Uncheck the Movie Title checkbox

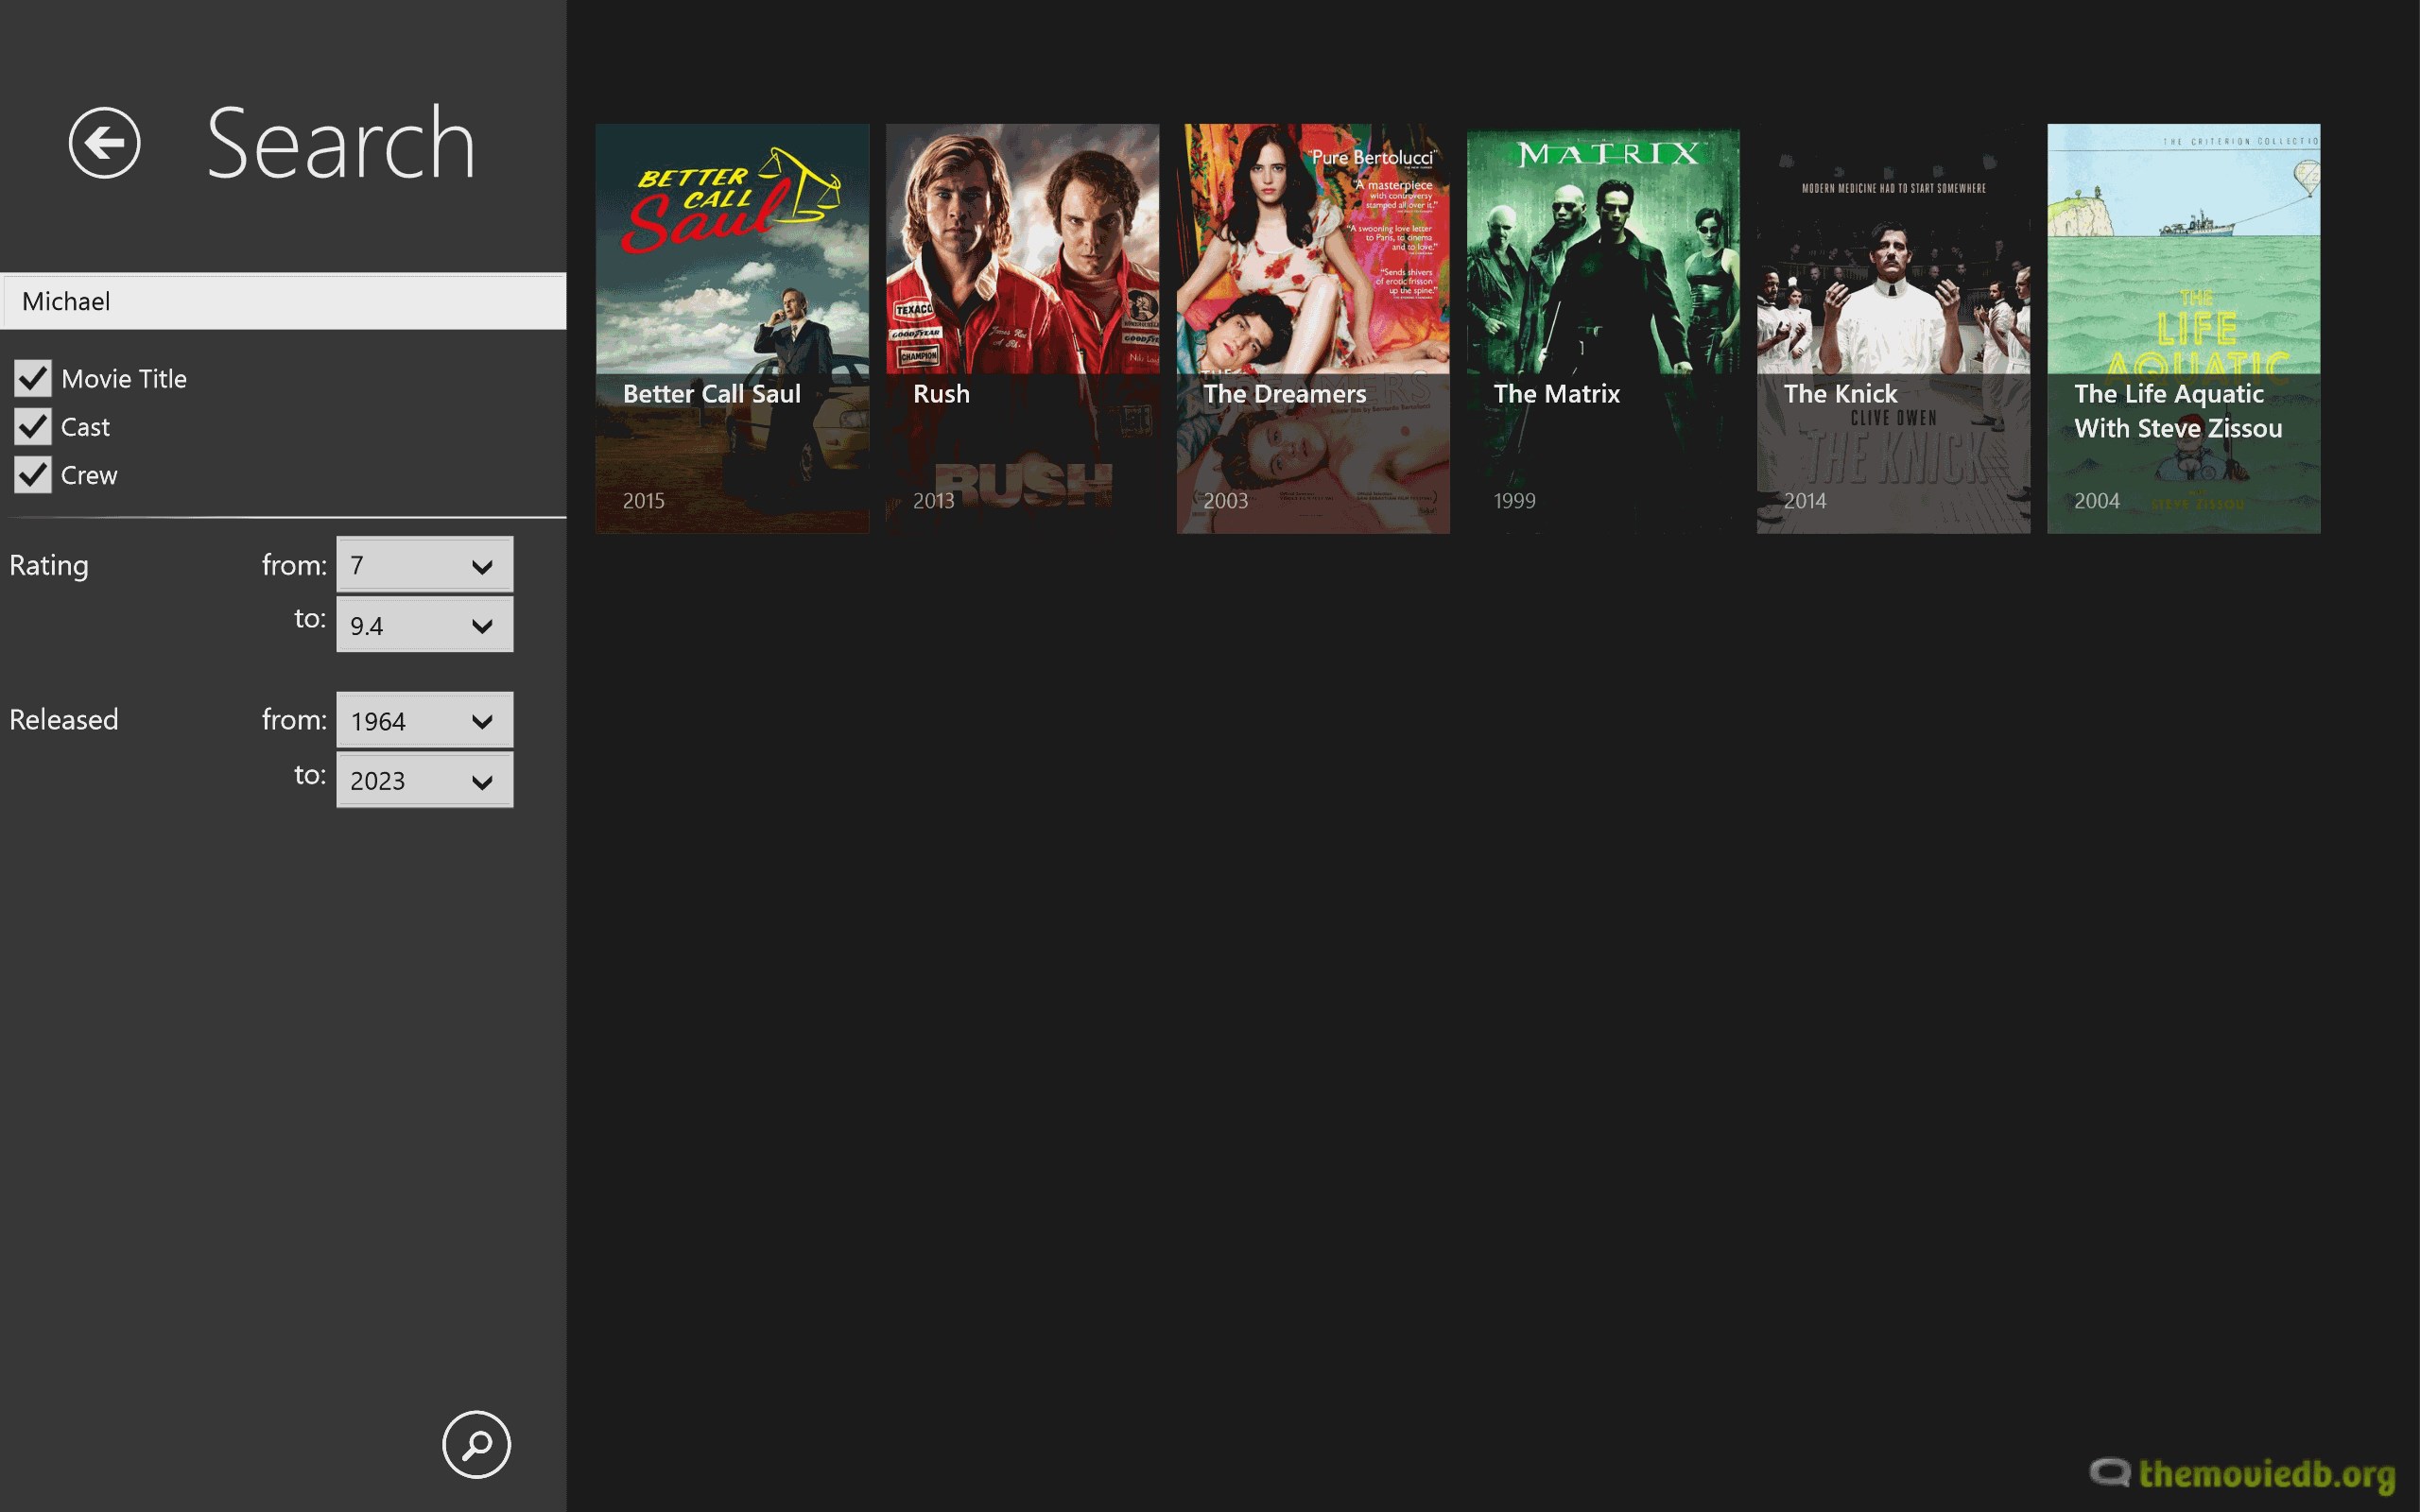33,378
